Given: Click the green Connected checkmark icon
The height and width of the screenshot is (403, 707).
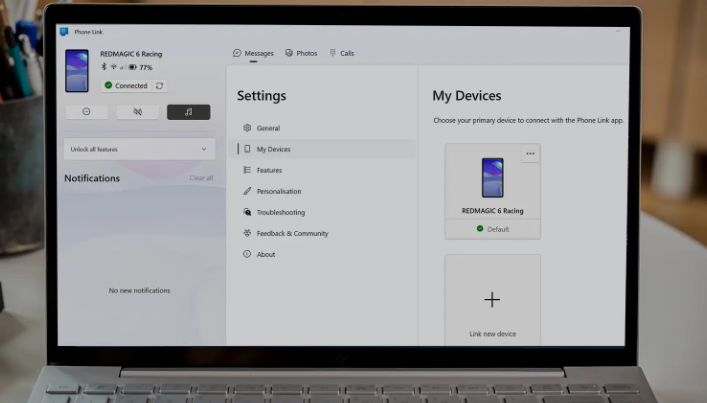Looking at the screenshot, I should click(108, 85).
